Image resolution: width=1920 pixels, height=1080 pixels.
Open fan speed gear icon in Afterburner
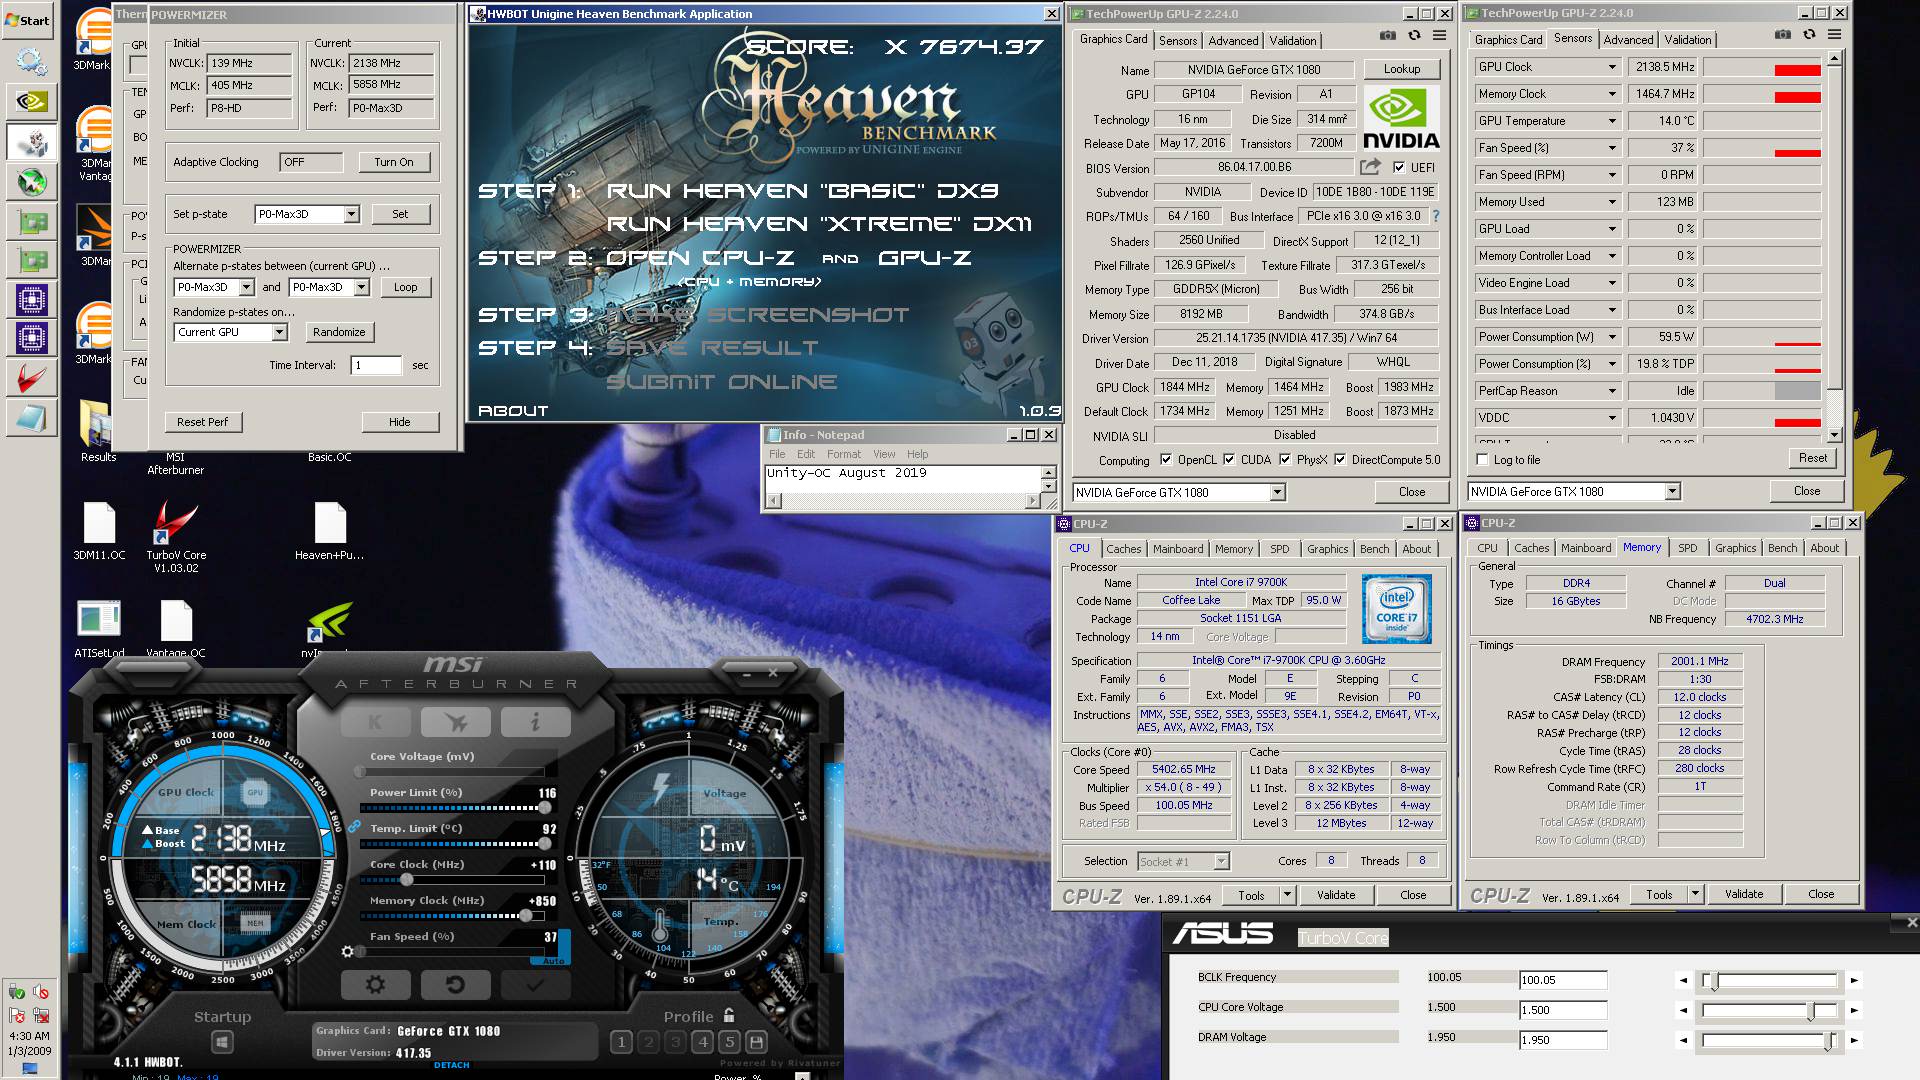348,951
